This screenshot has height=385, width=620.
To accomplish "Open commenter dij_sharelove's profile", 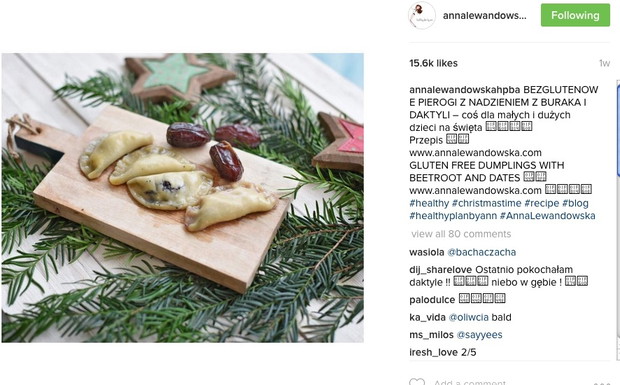I will click(440, 270).
